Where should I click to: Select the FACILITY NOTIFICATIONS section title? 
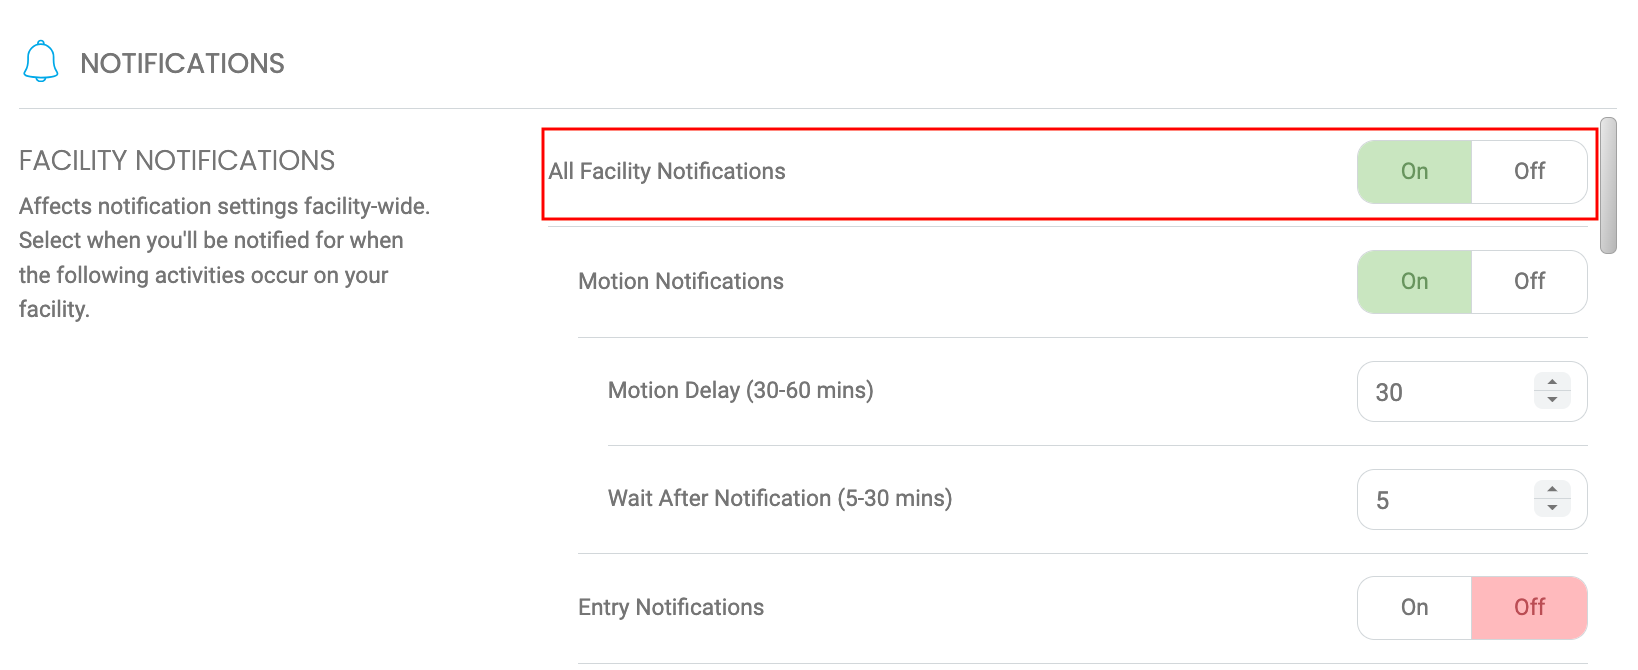[x=176, y=159]
